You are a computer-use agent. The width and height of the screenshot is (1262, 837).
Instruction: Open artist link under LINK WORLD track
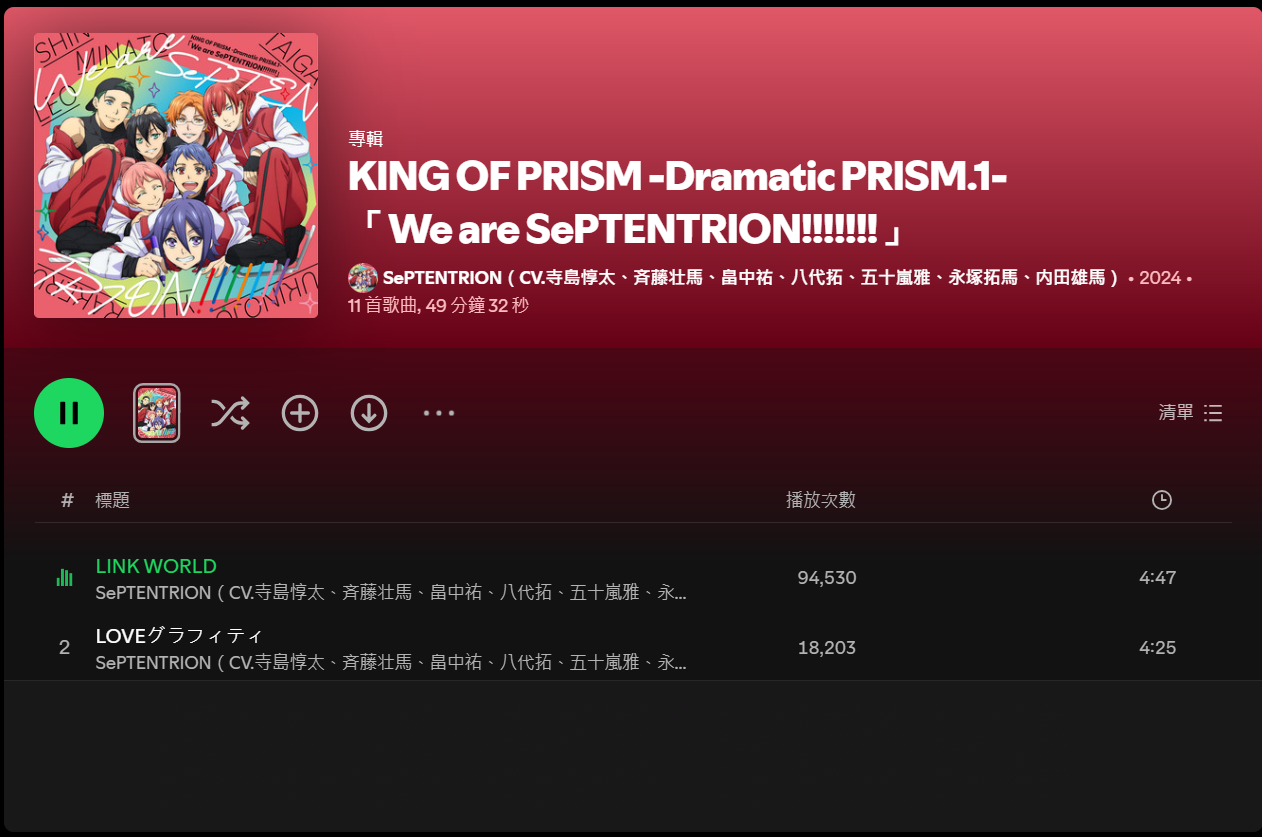[391, 593]
